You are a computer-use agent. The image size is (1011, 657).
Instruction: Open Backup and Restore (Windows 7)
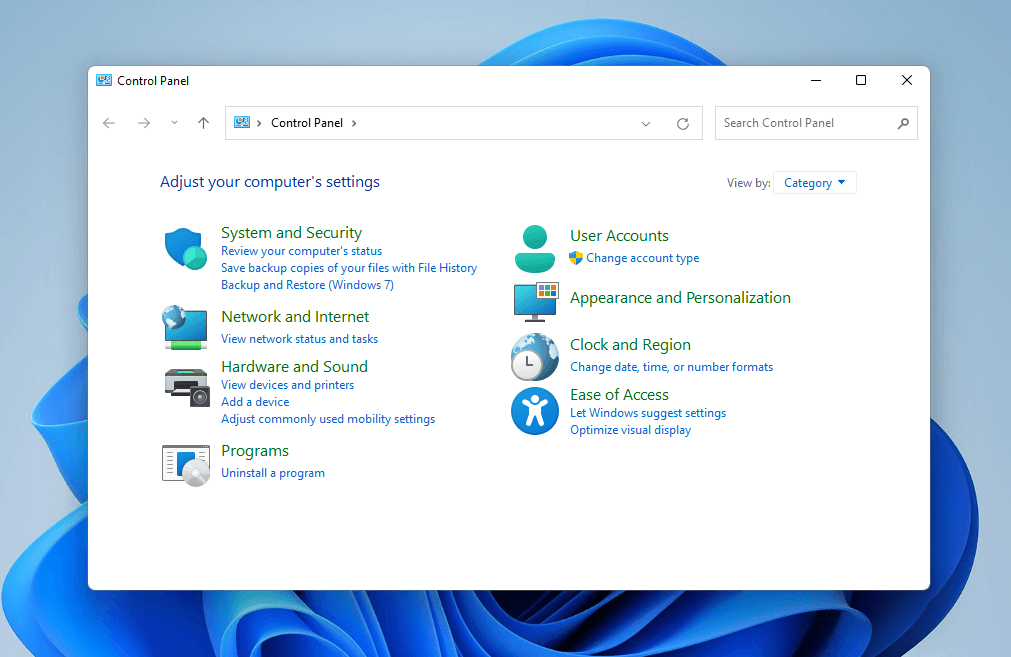click(307, 285)
